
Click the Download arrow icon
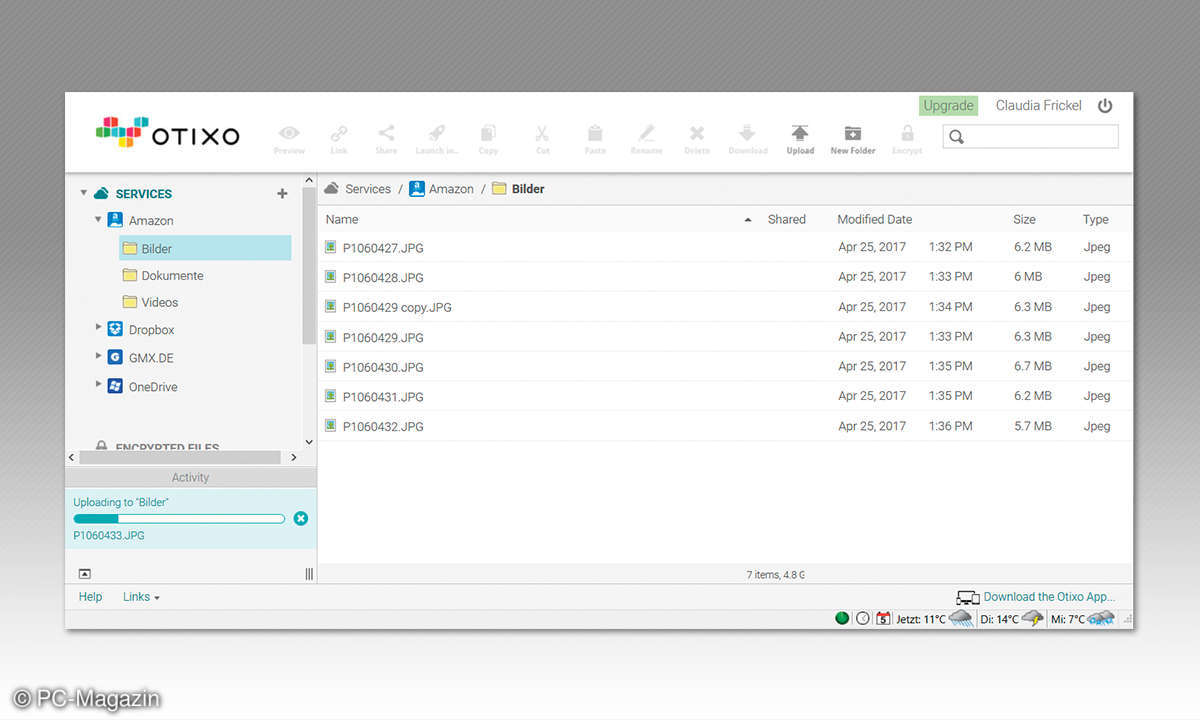pos(747,133)
